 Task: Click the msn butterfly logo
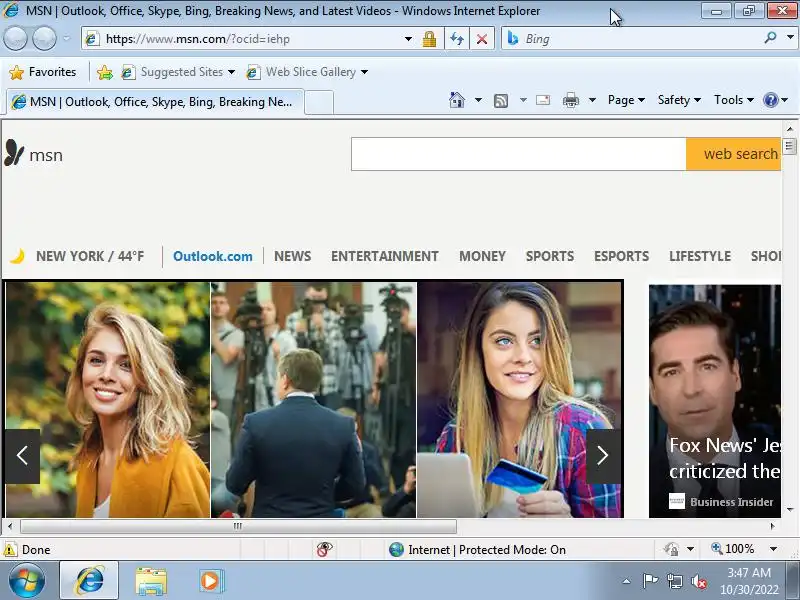34,153
